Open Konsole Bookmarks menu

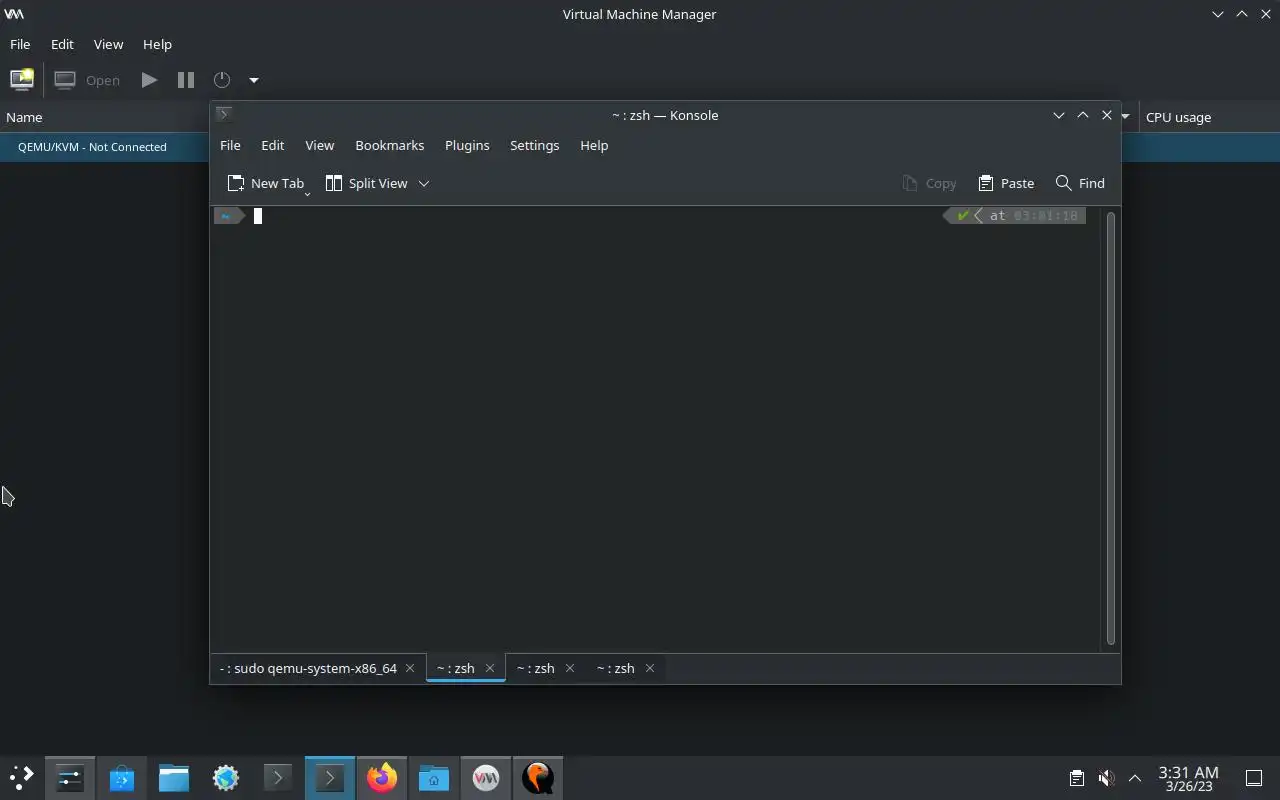[389, 145]
